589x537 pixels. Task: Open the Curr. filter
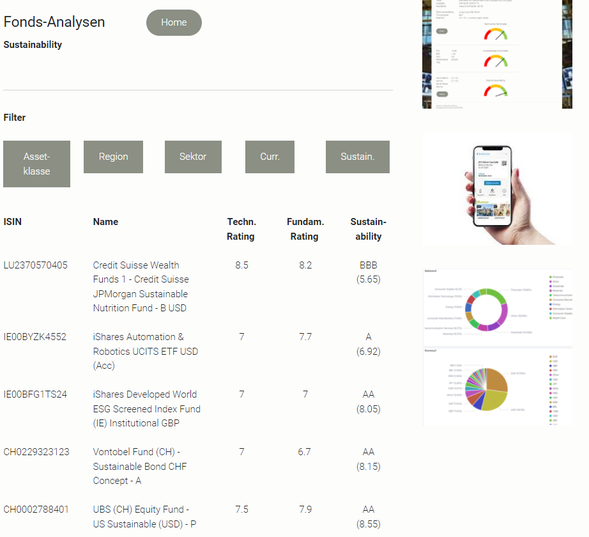tap(270, 157)
